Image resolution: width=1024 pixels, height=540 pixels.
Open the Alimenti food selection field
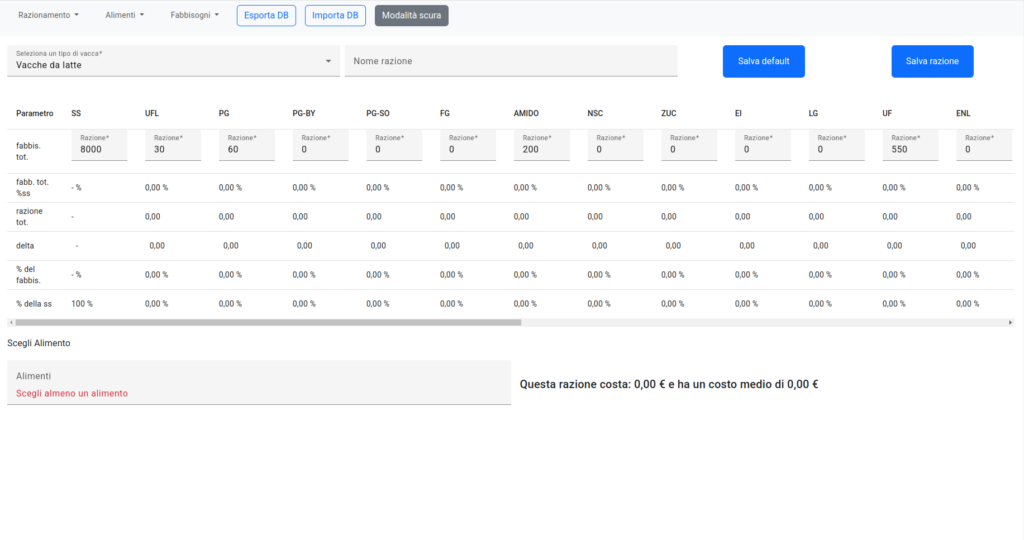(258, 383)
